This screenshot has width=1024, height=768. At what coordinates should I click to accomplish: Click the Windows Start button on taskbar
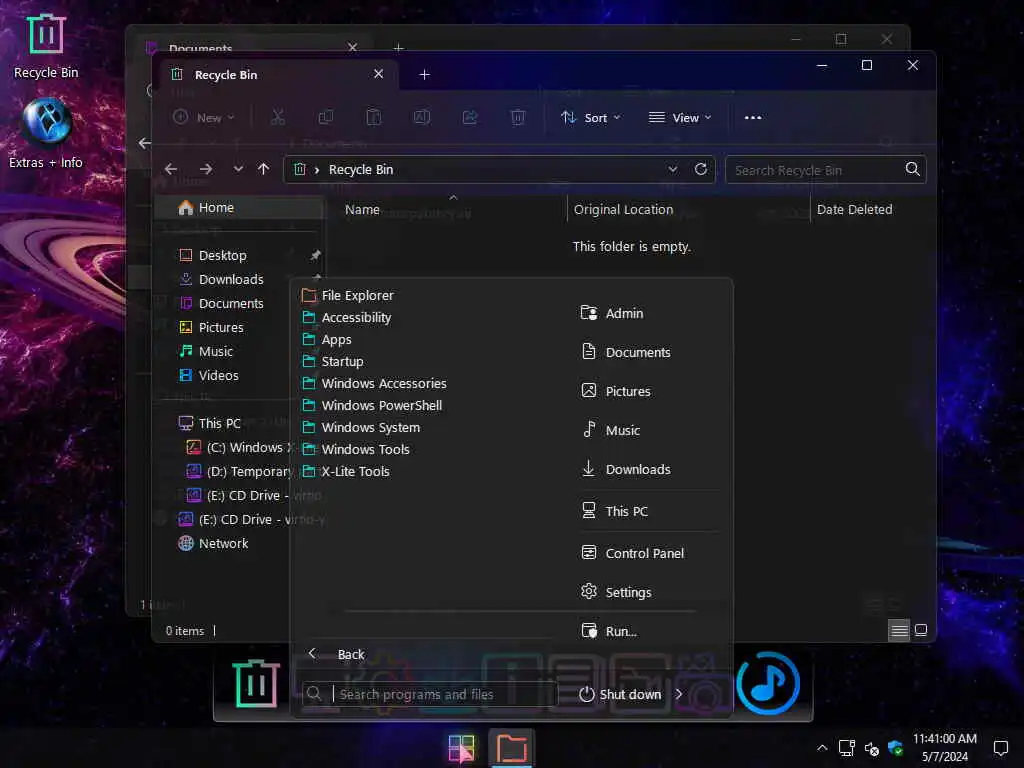tap(462, 748)
